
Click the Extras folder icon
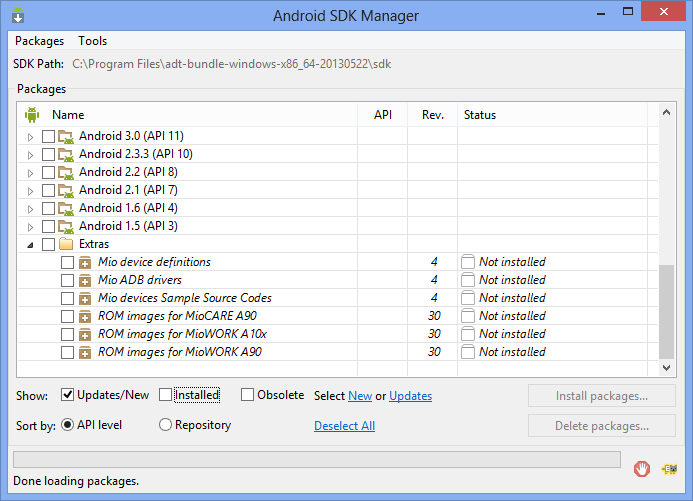pyautogui.click(x=66, y=244)
